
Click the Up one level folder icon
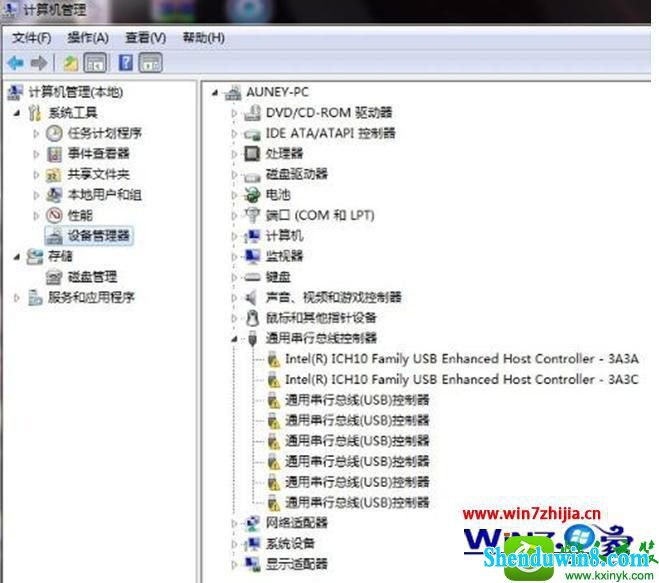(x=71, y=63)
